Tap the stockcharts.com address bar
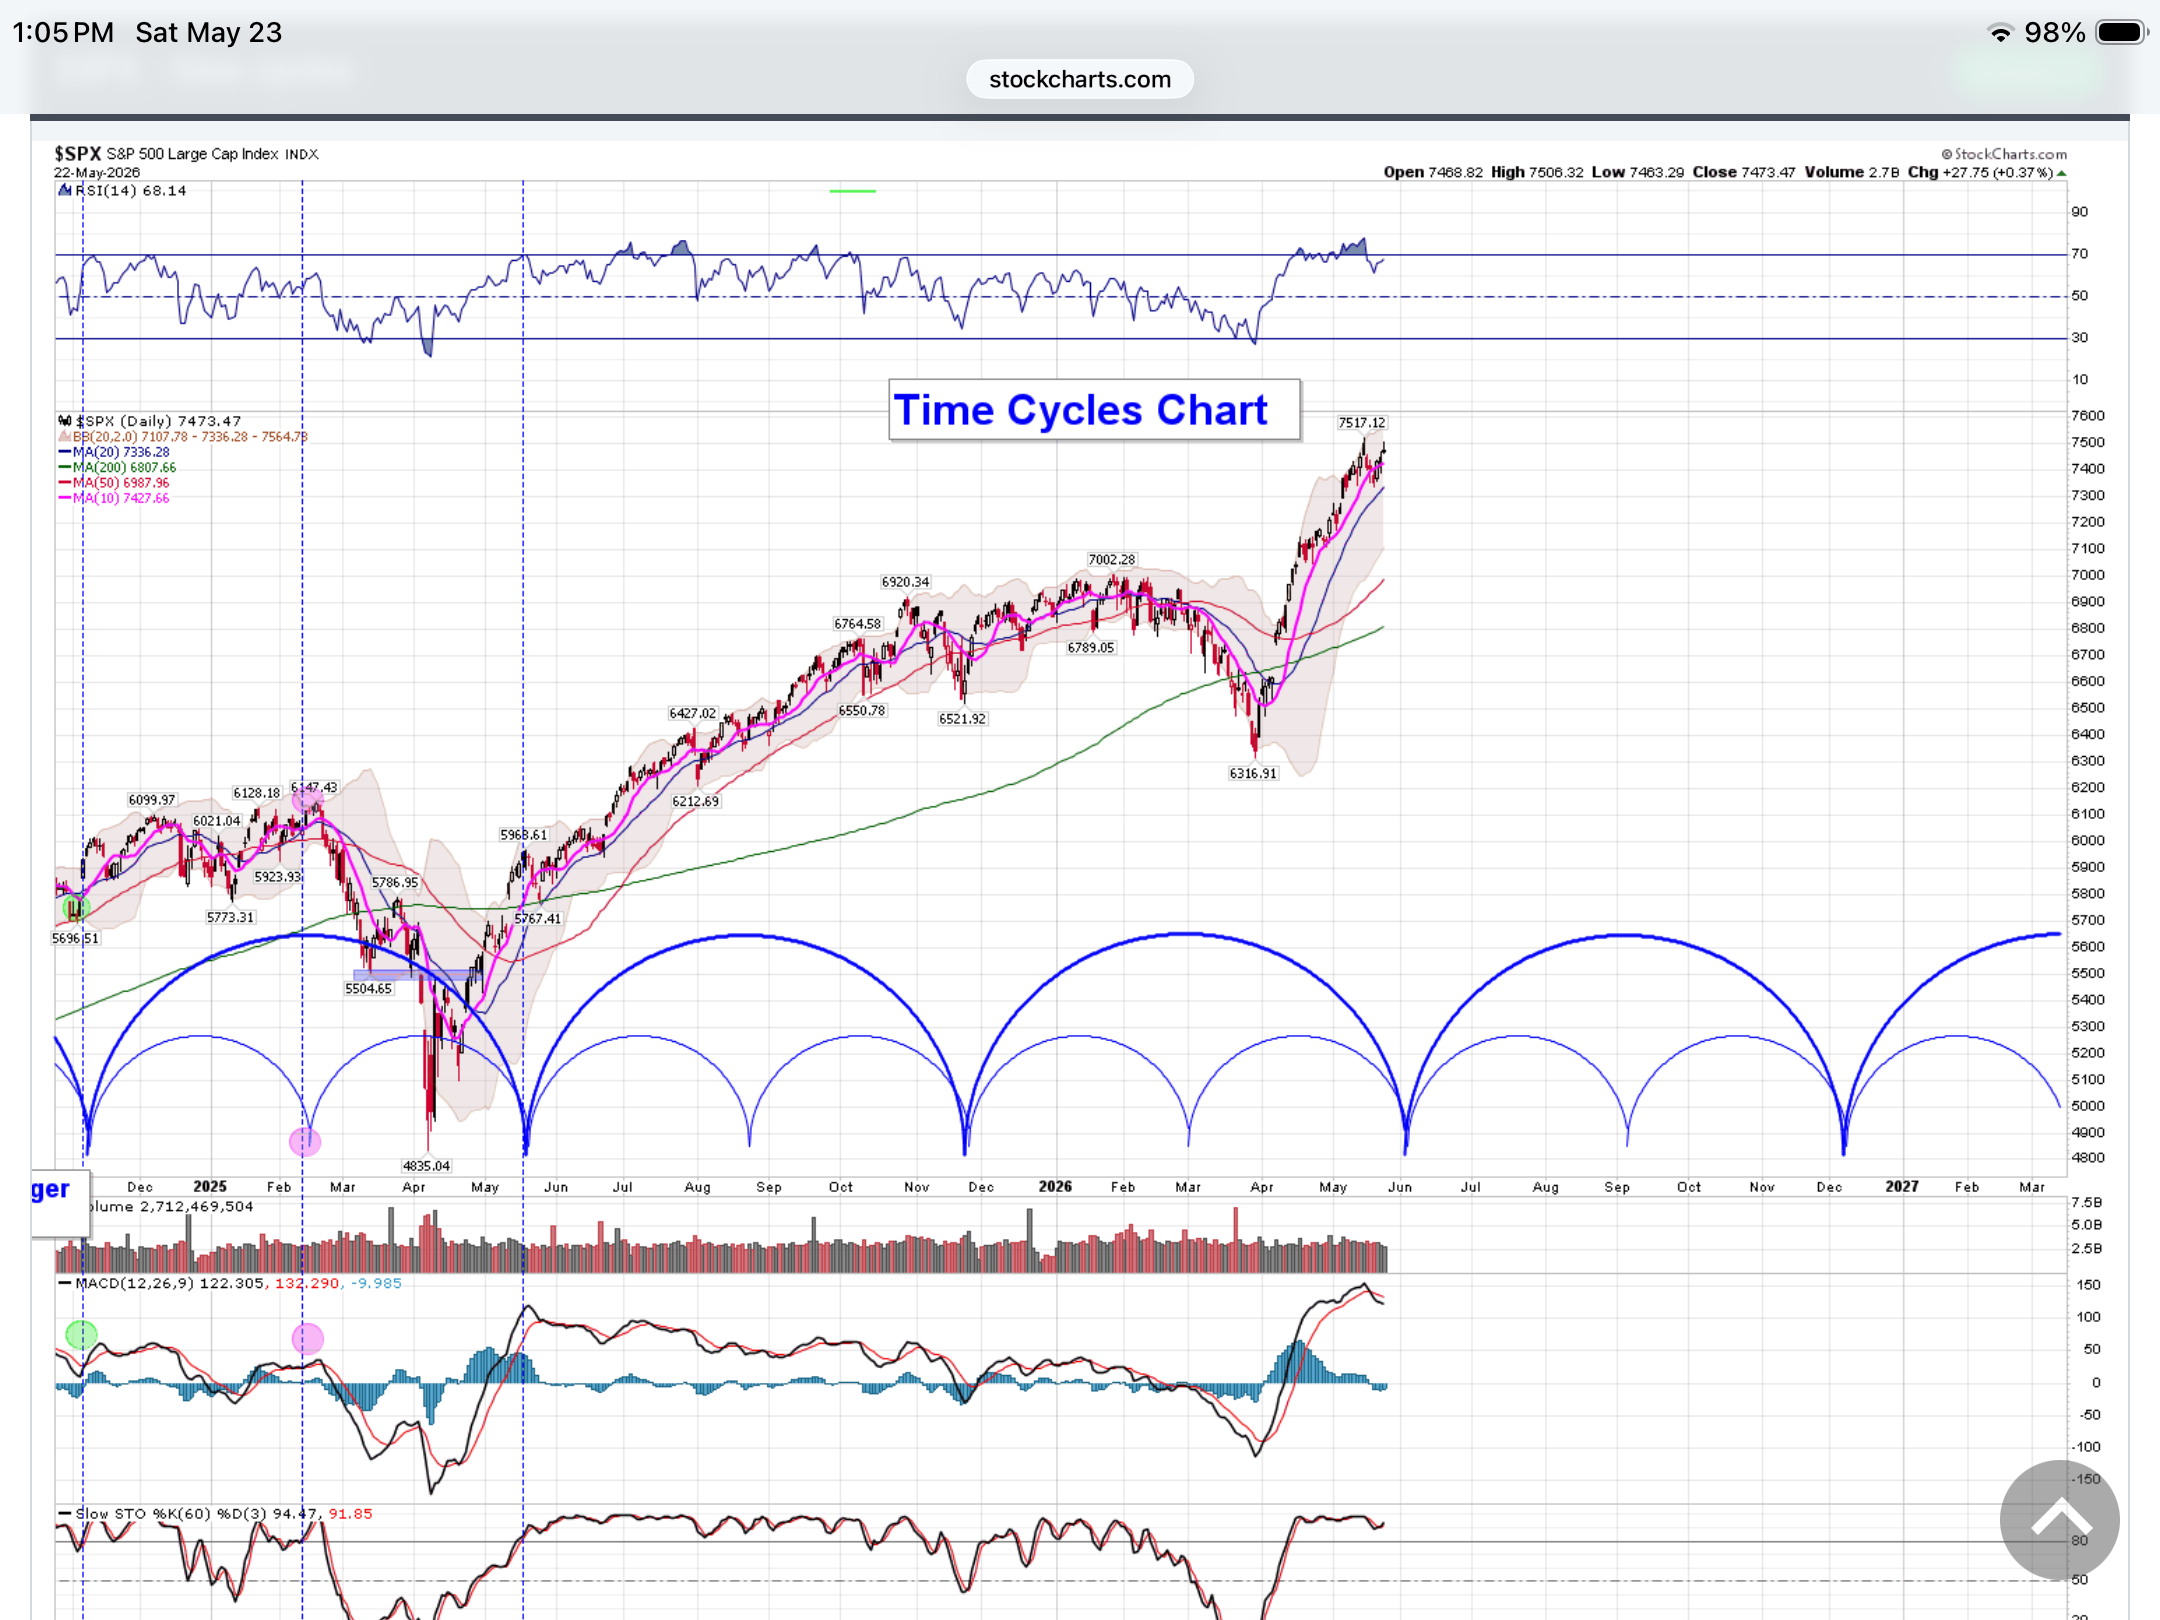The width and height of the screenshot is (2160, 1620). coord(1080,79)
